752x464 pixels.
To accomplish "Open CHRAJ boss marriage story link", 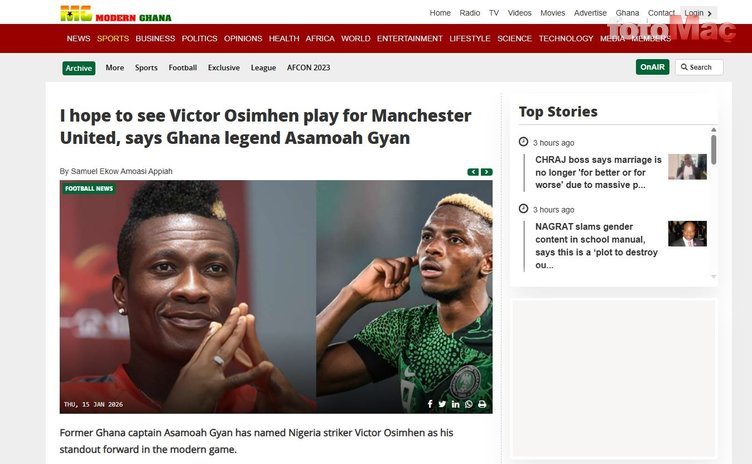I will pos(598,172).
